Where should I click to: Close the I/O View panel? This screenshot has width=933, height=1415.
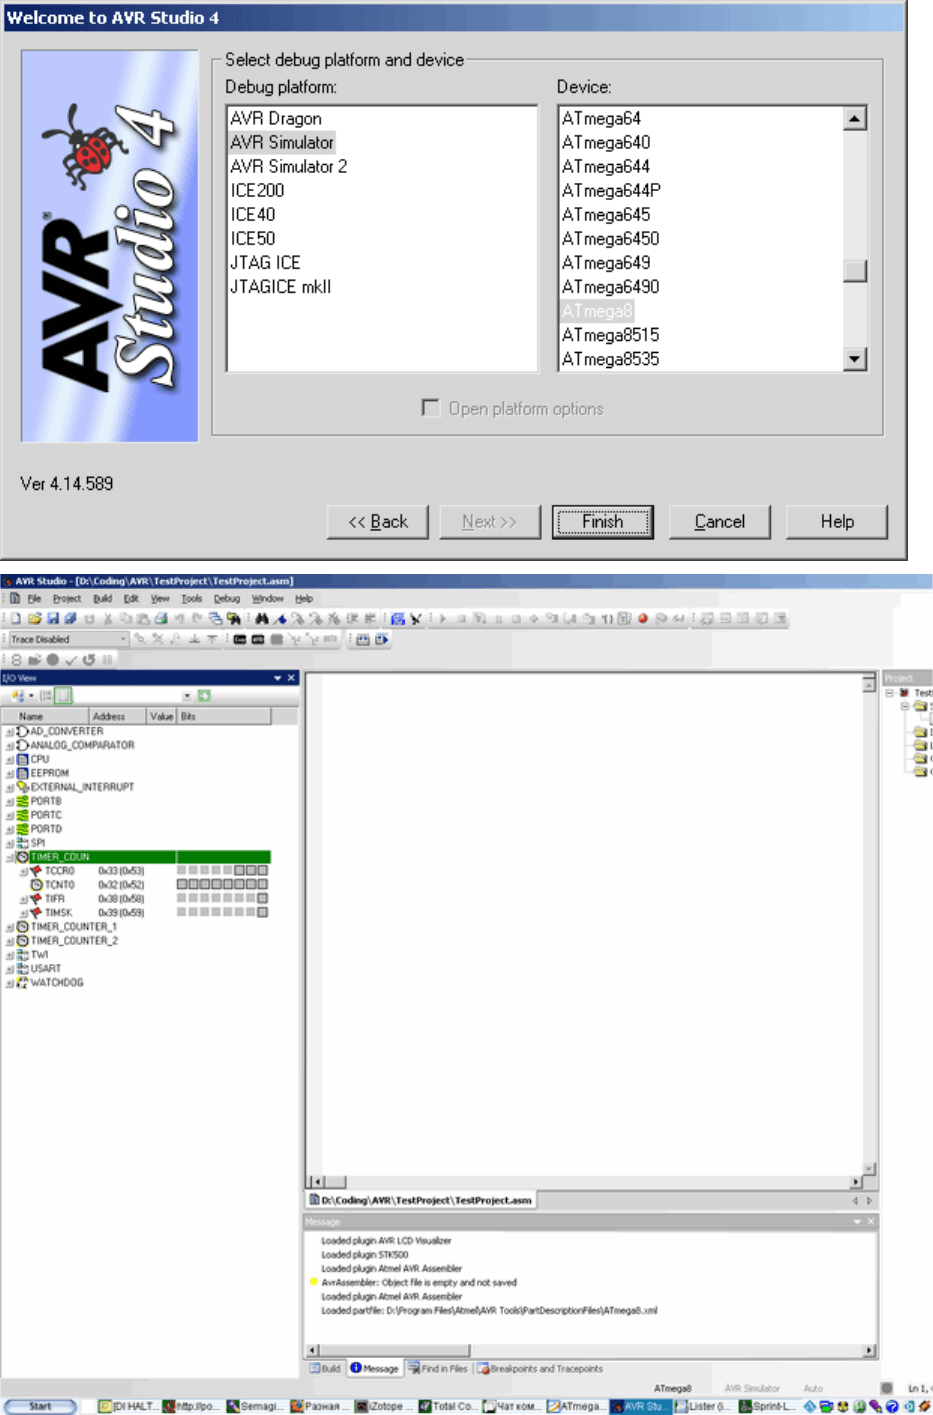coord(292,678)
